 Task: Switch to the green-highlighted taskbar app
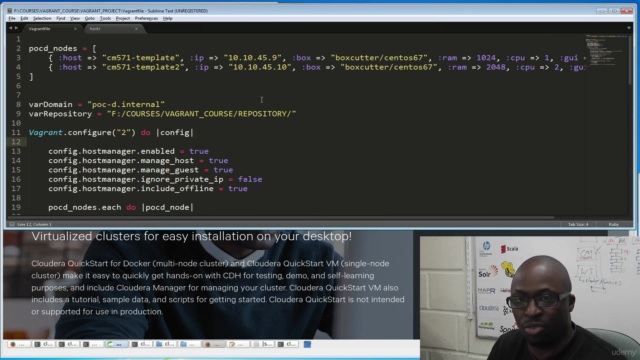(x=116, y=344)
